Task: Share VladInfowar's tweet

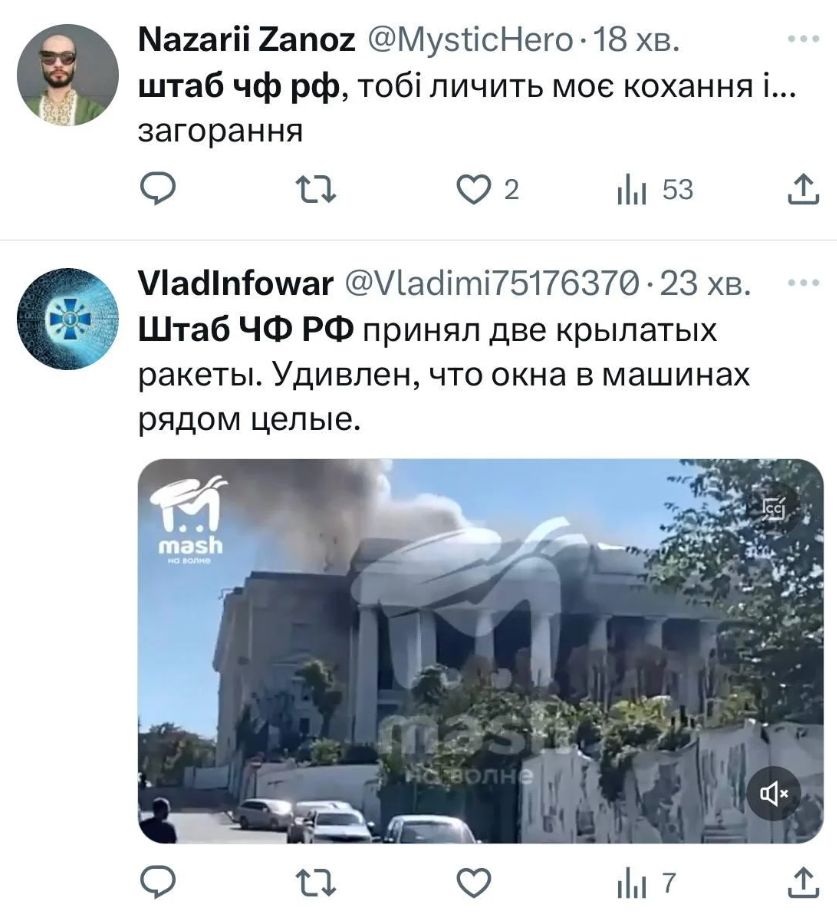Action: click(x=803, y=882)
